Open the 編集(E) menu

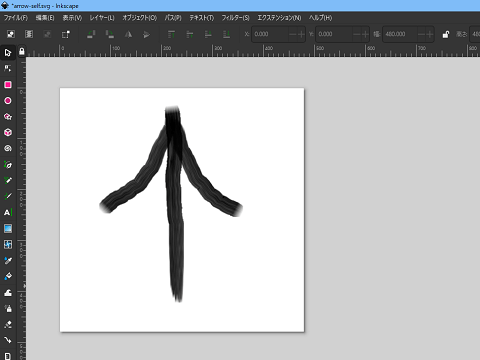(x=45, y=18)
